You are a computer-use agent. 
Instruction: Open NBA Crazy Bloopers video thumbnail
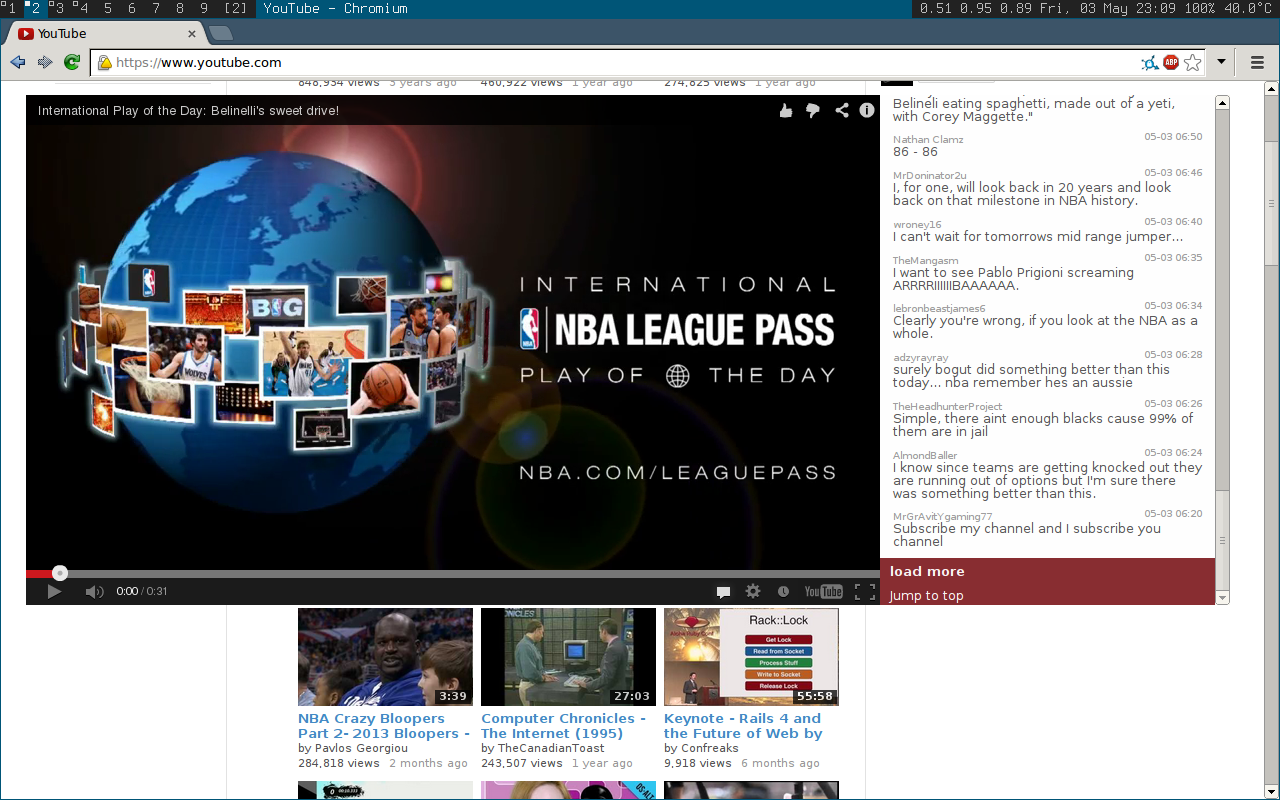click(x=385, y=657)
